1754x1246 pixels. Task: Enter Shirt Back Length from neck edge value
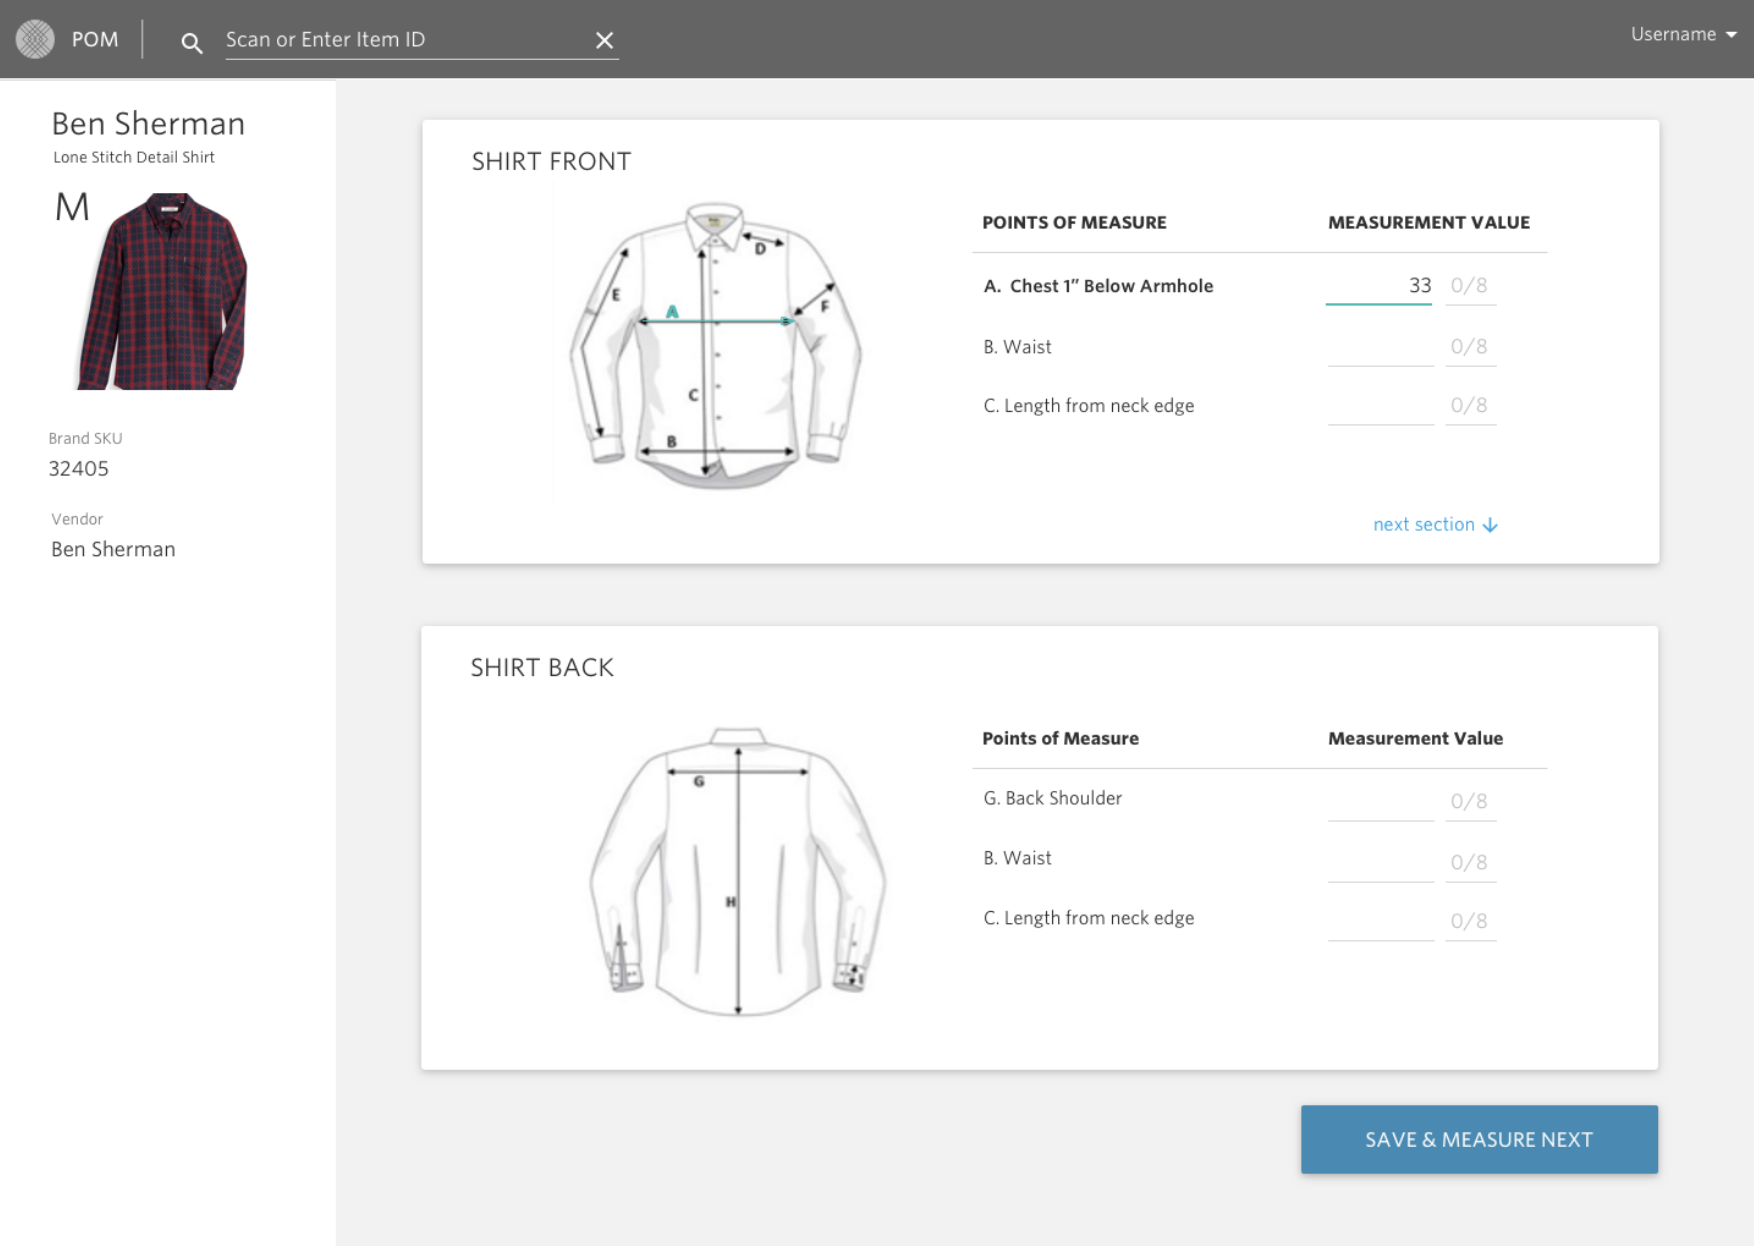pos(1380,921)
